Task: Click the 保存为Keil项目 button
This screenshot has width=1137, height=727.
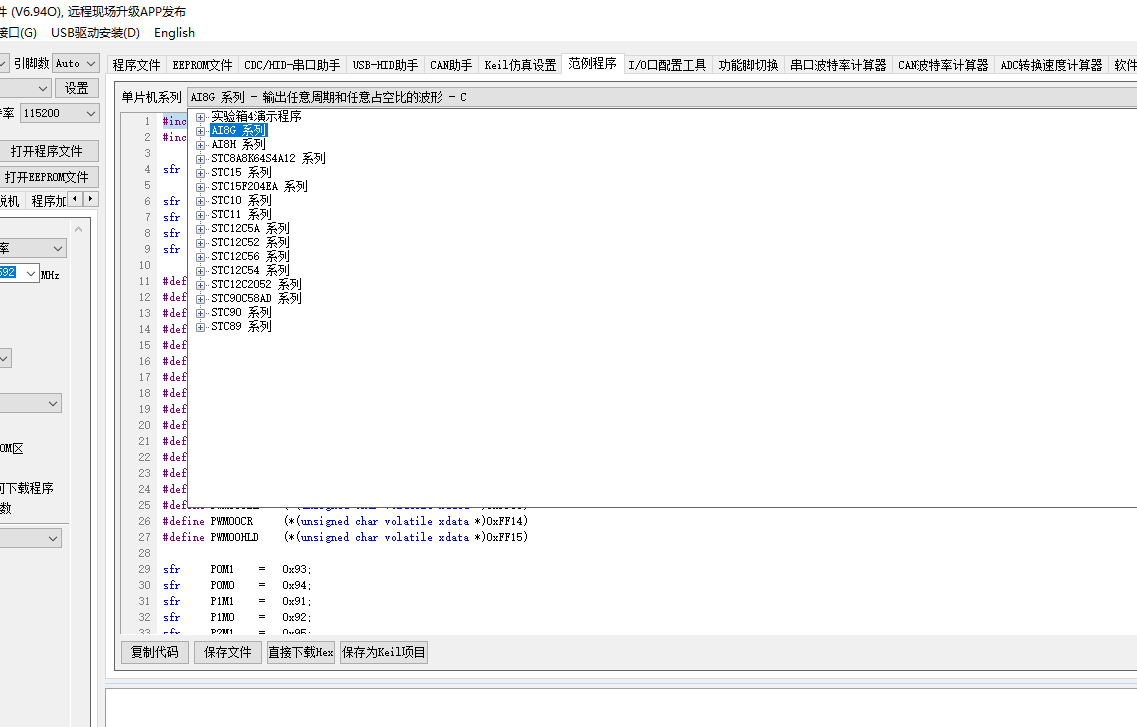Action: tap(384, 652)
